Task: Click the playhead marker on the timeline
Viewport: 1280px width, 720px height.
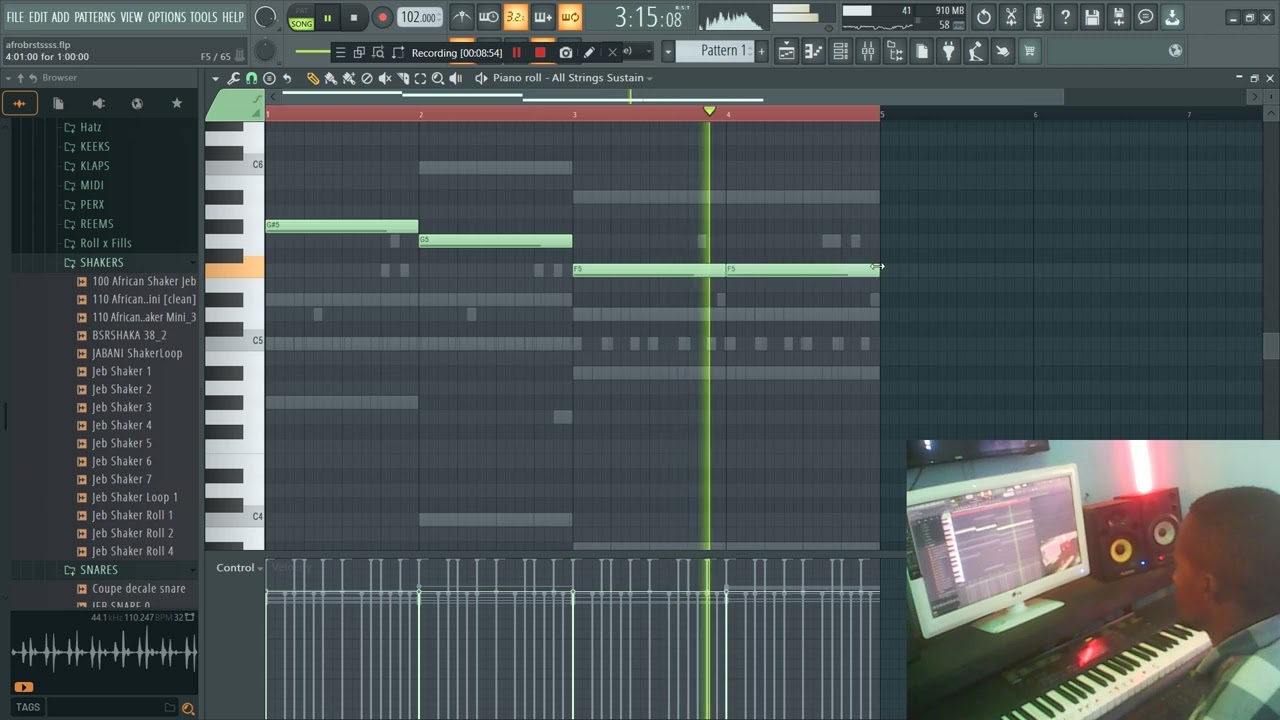Action: (x=710, y=111)
